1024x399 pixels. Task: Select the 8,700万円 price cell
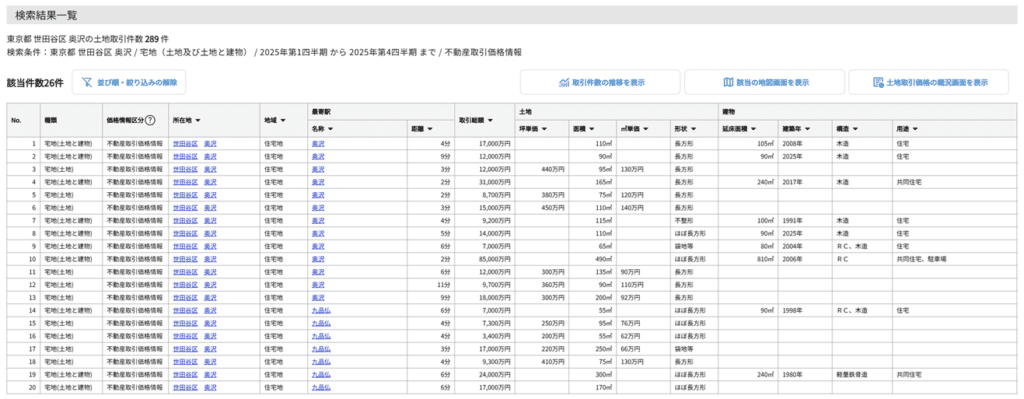point(485,195)
